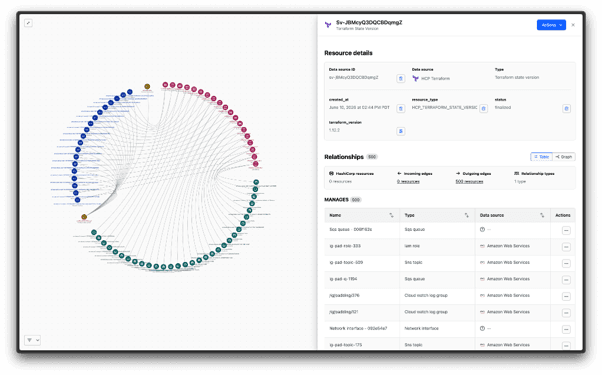Switch Relationships view to Table

click(541, 157)
